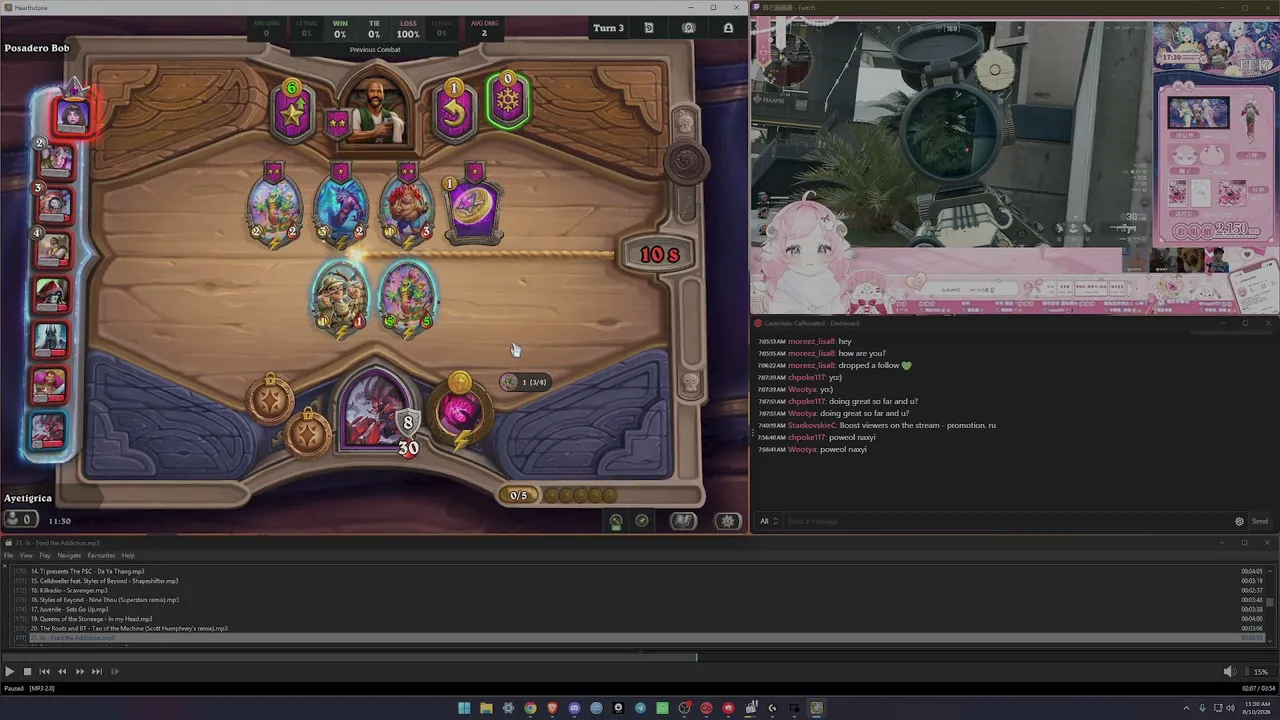Show the Previous Combat results
Viewport: 1280px width, 720px height.
(375, 50)
